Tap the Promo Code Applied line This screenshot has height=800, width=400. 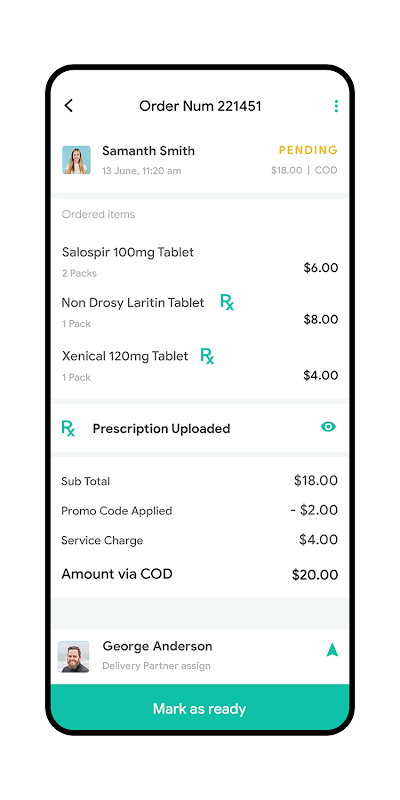pyautogui.click(x=200, y=510)
